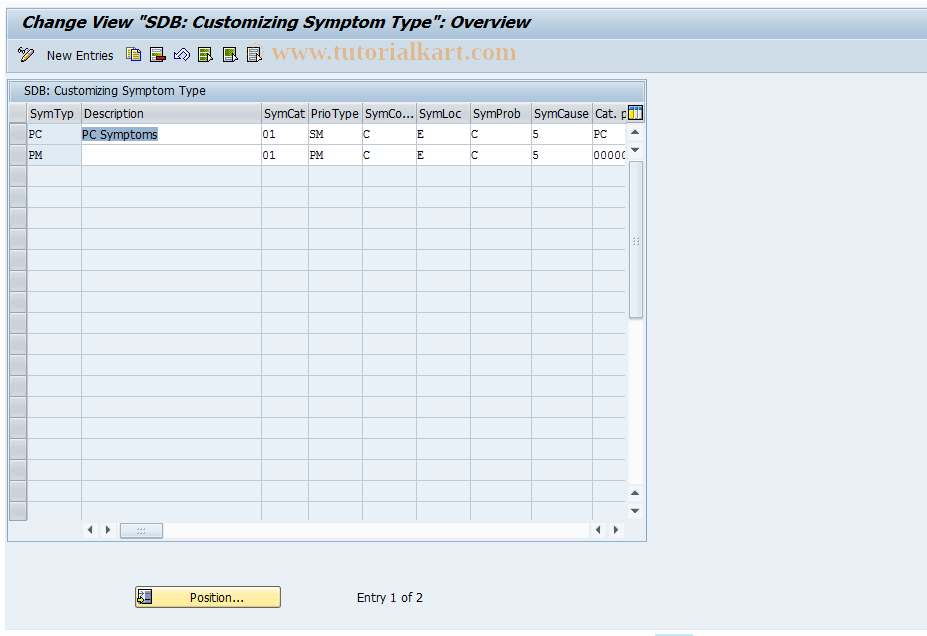The width and height of the screenshot is (927, 636).
Task: Click the Select All toolbar icon
Action: 206,55
